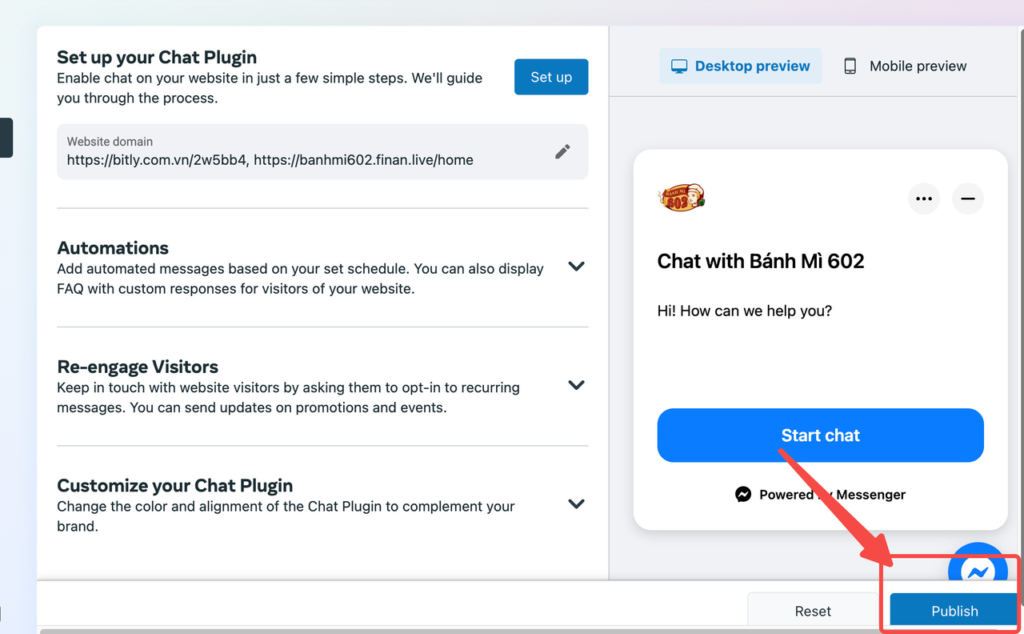Screen dimensions: 1024x634
Task: Open the three-dot chat options menu
Action: (923, 198)
